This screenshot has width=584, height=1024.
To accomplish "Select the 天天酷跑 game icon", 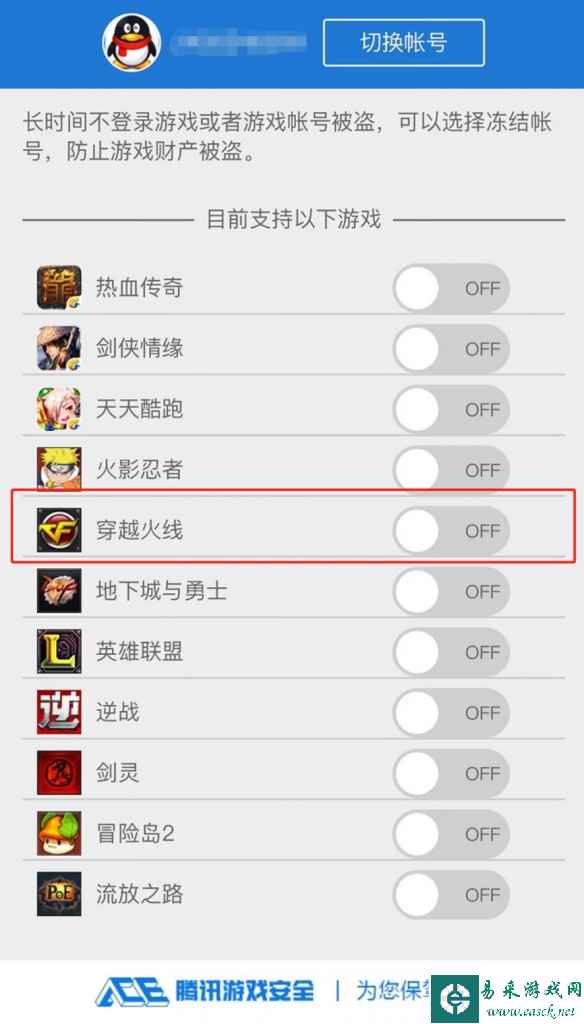I will click(x=59, y=409).
